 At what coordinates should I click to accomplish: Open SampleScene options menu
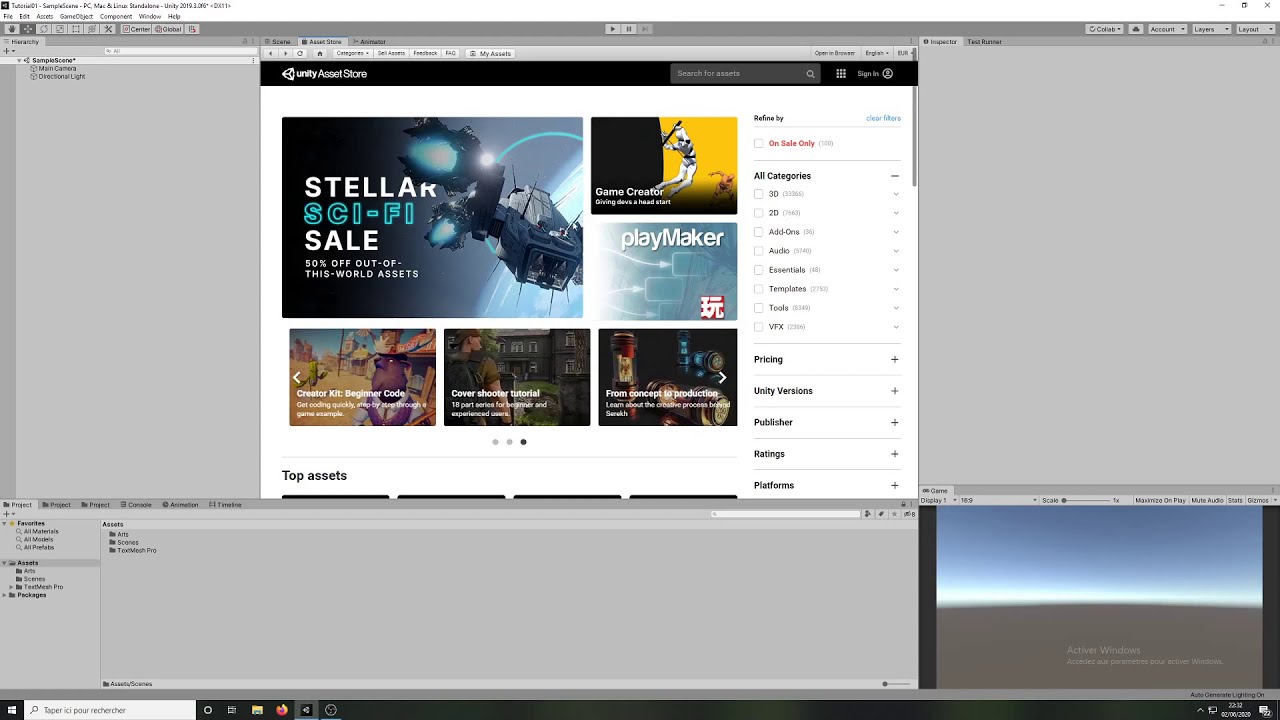(x=253, y=60)
